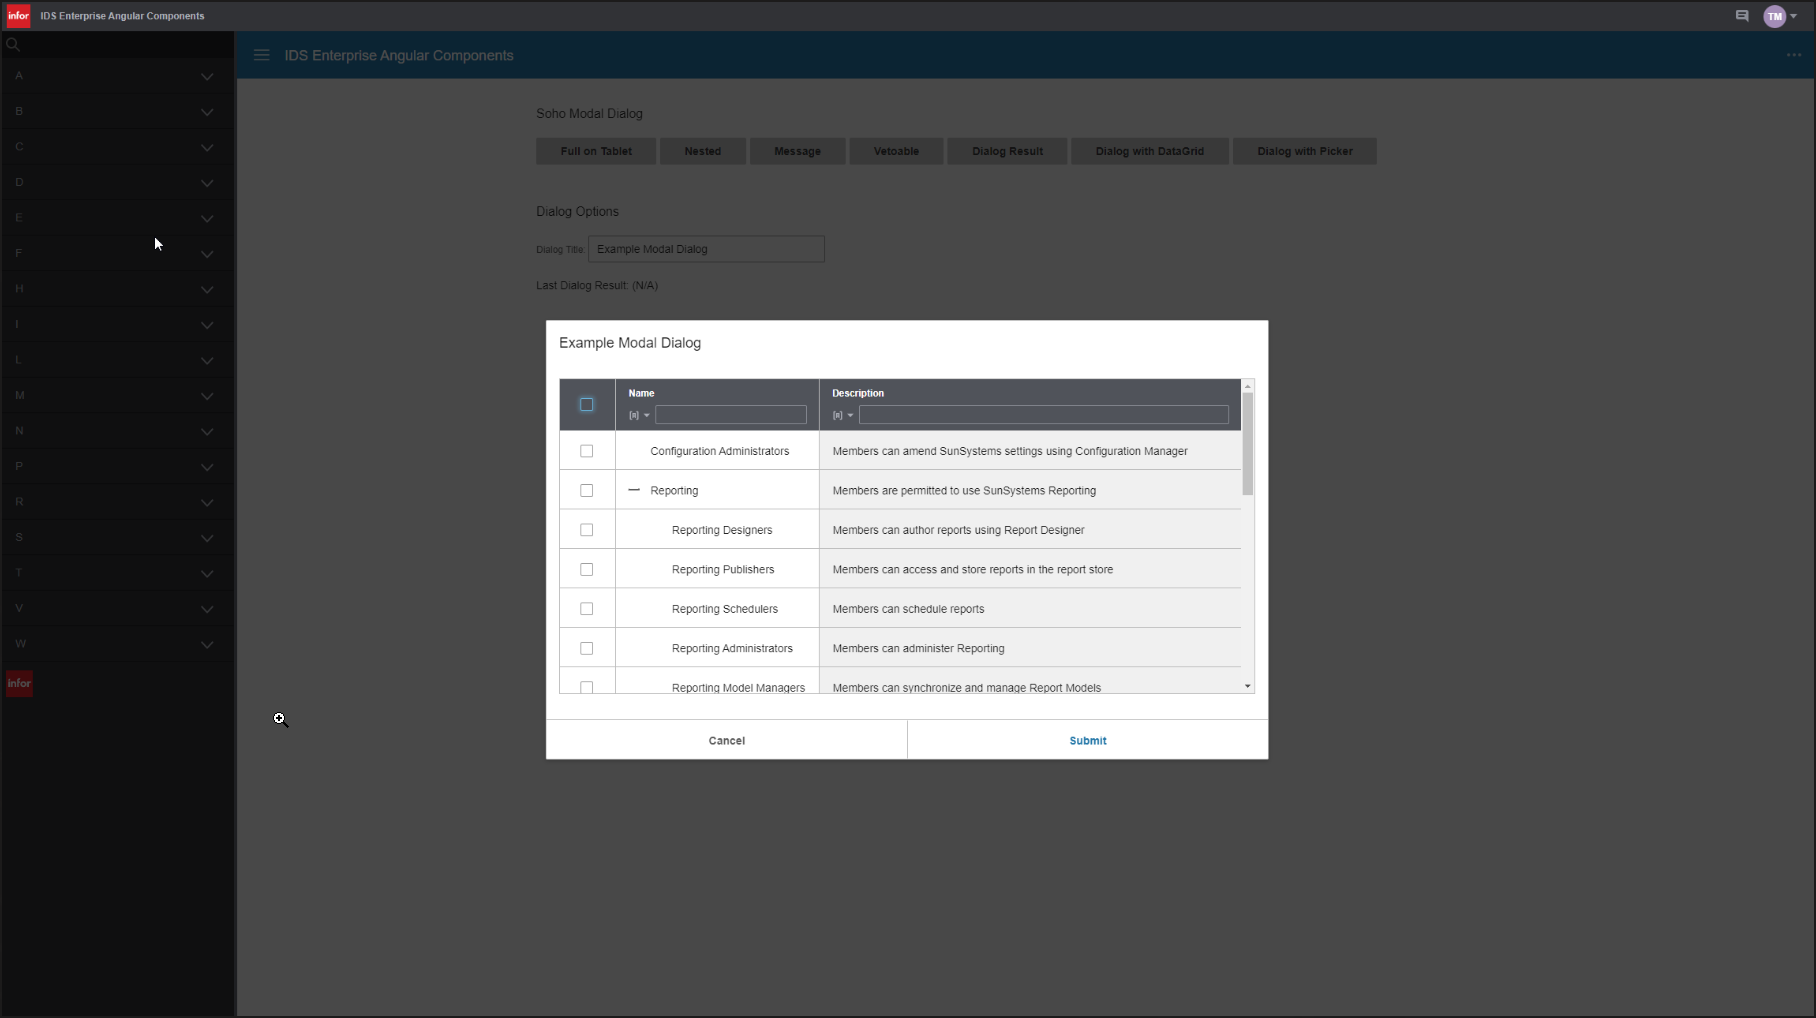Open the messages icon in top bar
The image size is (1816, 1018).
click(x=1742, y=16)
